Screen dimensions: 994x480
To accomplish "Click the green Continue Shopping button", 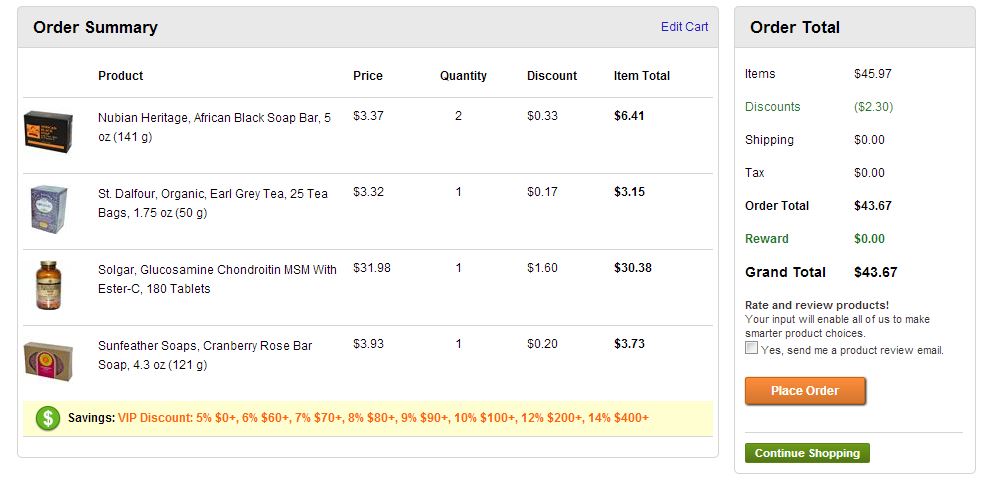I will [806, 453].
